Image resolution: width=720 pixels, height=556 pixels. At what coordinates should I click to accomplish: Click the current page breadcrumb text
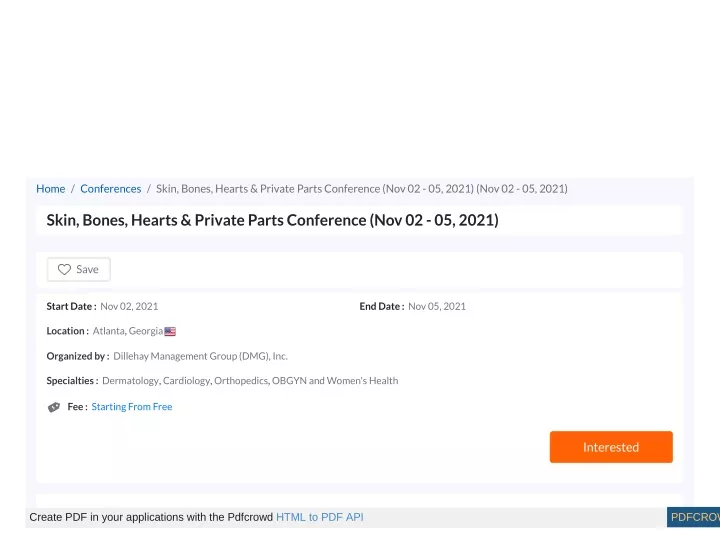point(362,189)
